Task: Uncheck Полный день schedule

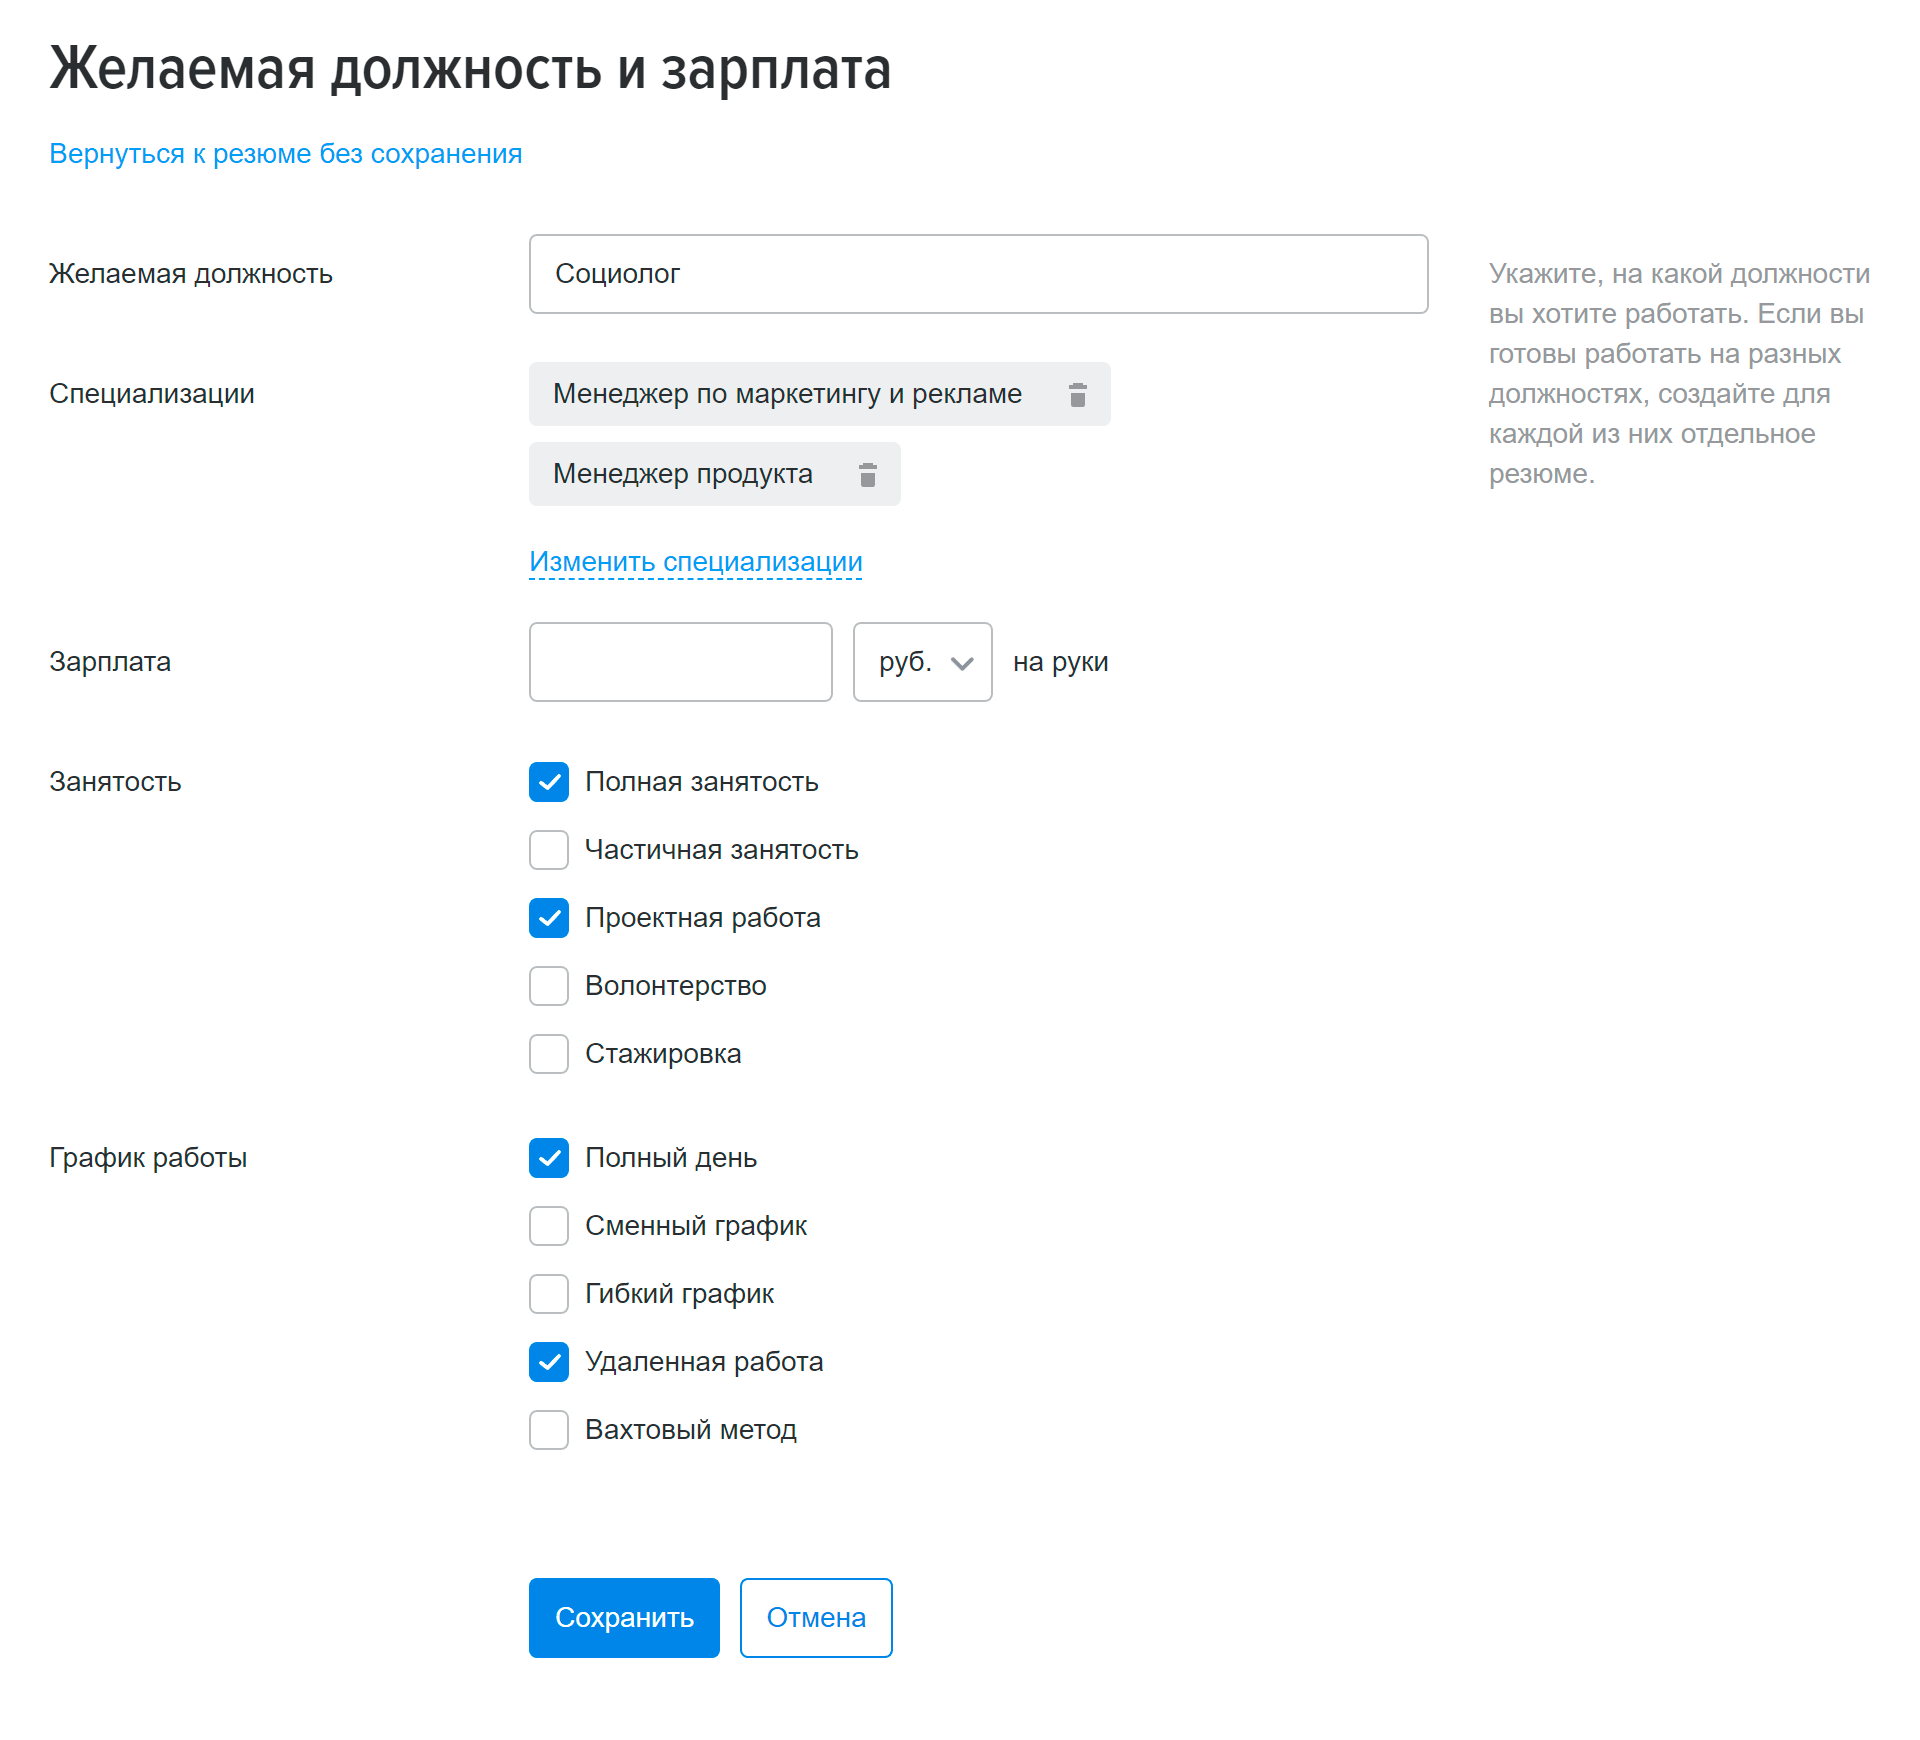Action: (x=549, y=1158)
